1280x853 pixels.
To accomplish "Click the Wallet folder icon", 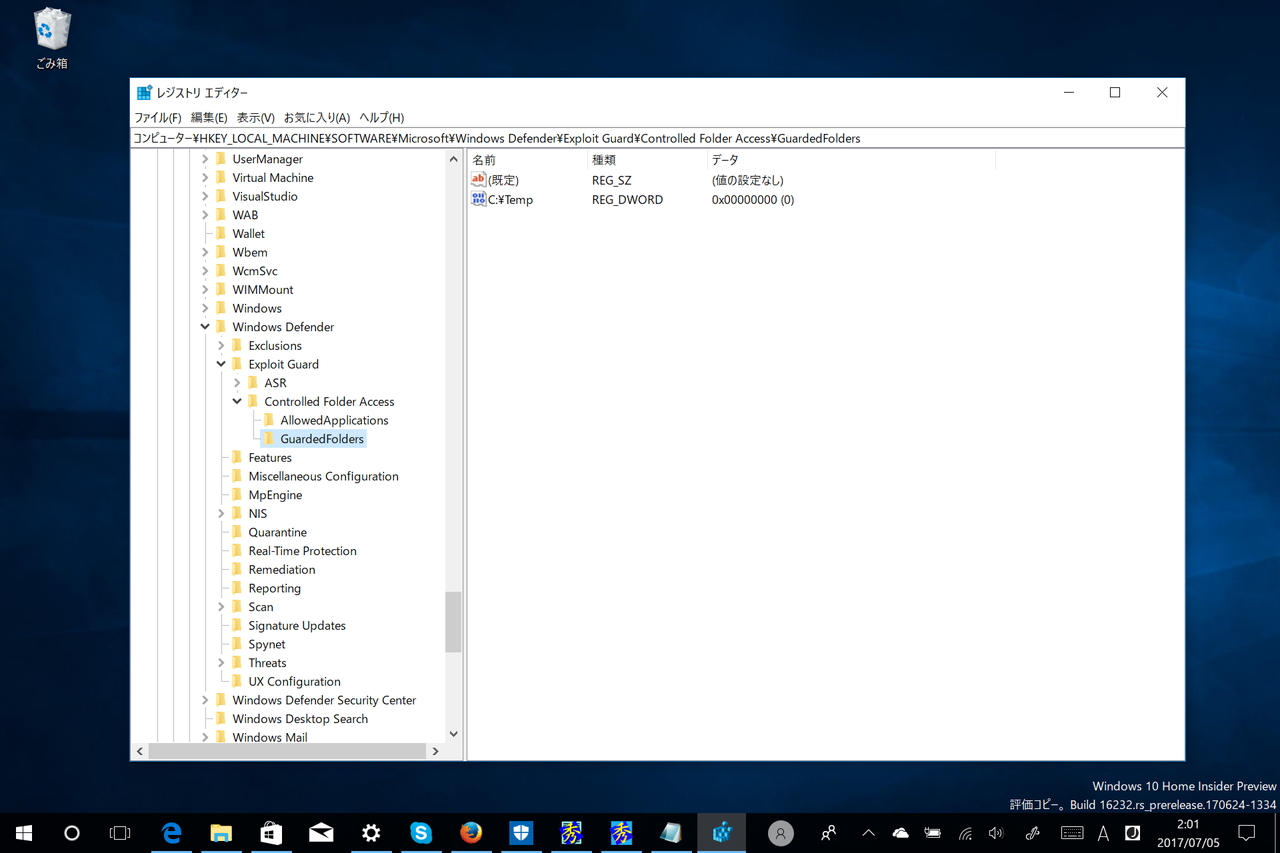I will click(x=221, y=233).
